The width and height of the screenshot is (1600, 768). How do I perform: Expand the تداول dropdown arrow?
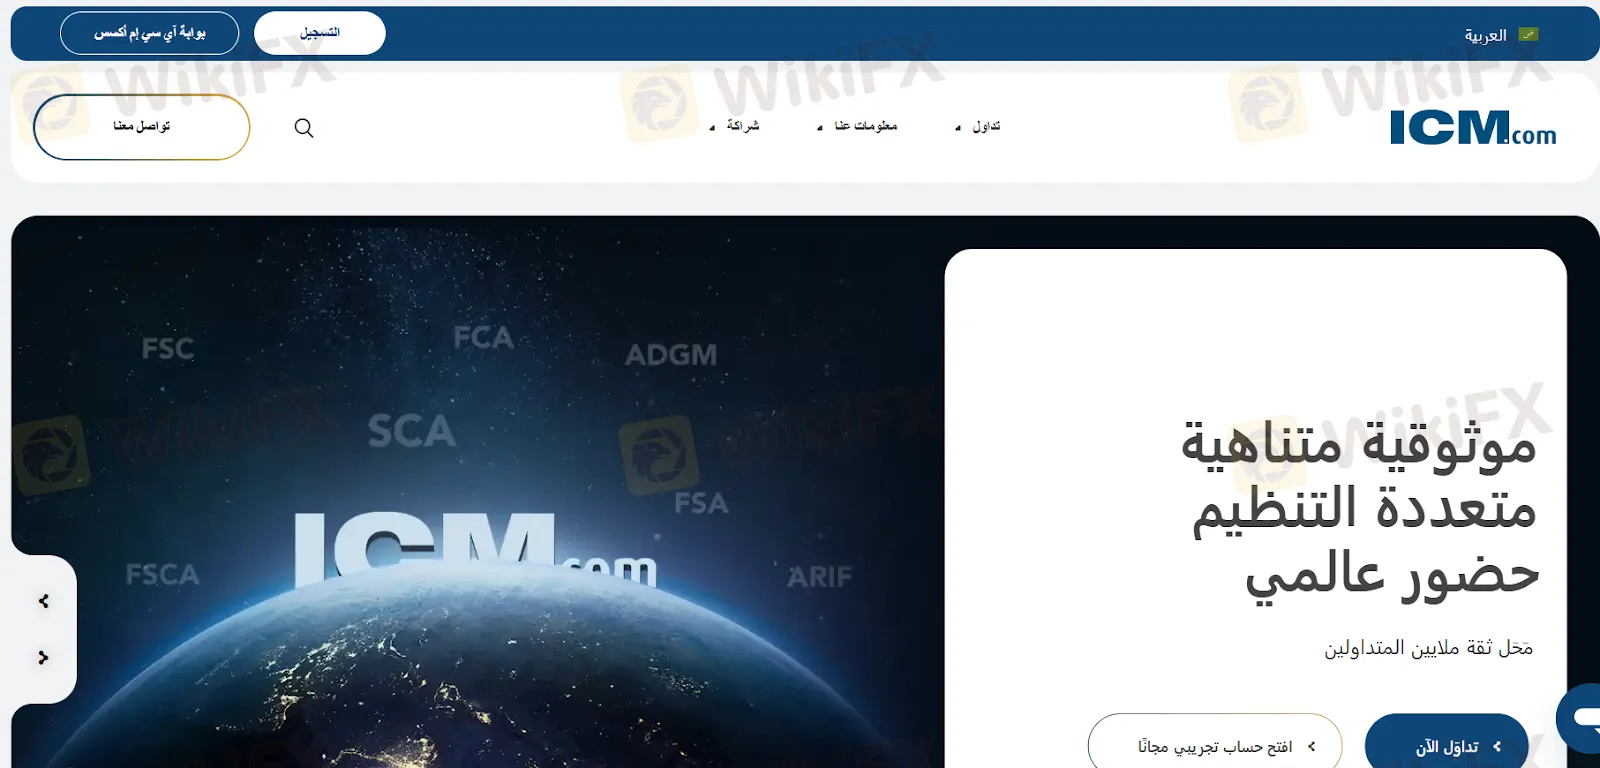tap(958, 128)
